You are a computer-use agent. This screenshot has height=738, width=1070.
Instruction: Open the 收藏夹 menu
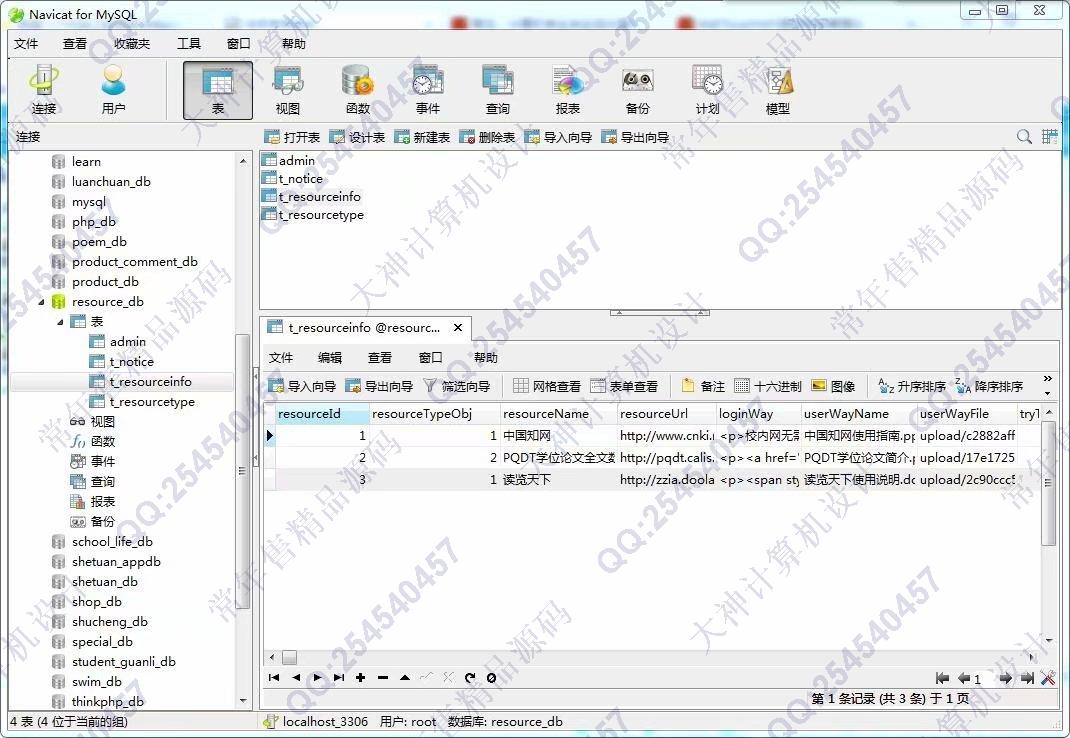click(132, 44)
